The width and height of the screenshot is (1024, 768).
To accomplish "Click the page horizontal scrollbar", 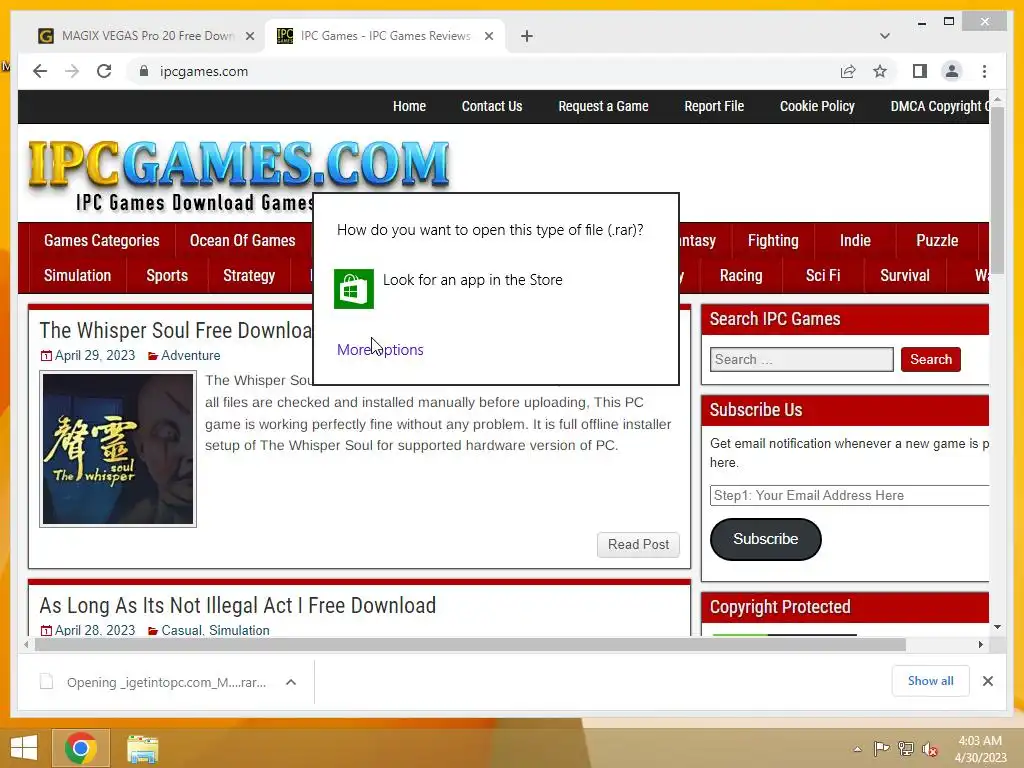I will pos(470,645).
